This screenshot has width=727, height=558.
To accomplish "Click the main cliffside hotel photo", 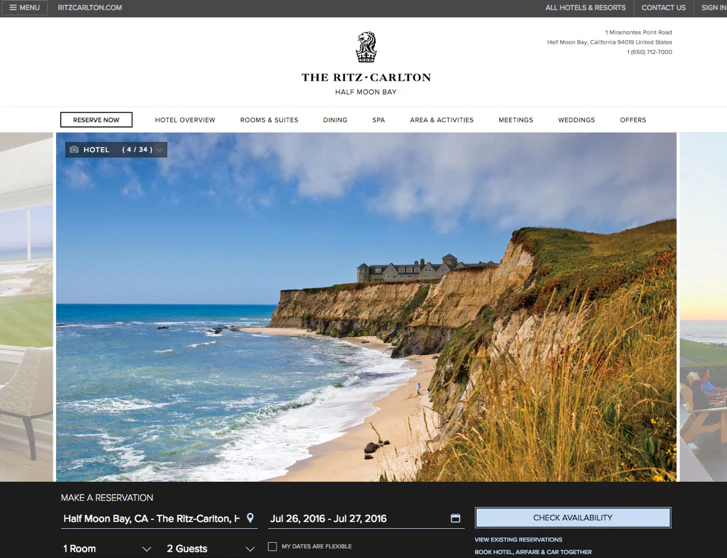I will (366, 307).
